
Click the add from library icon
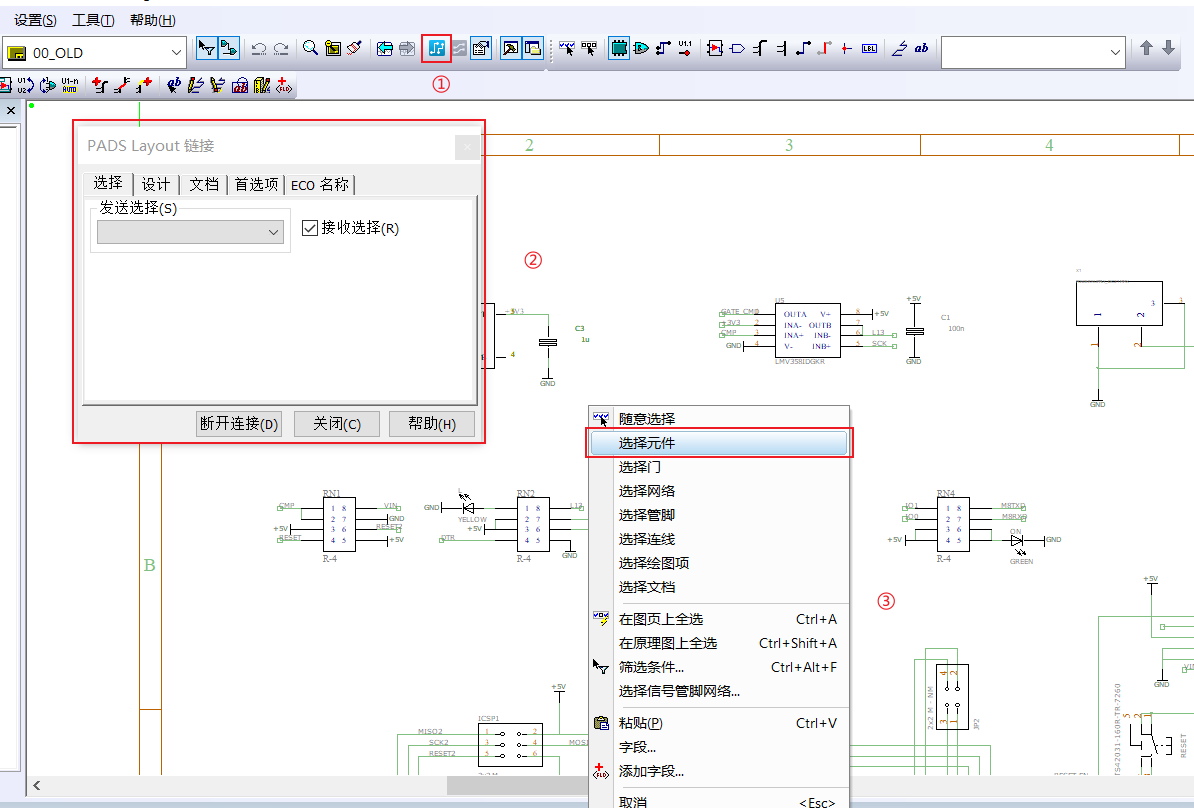click(240, 85)
